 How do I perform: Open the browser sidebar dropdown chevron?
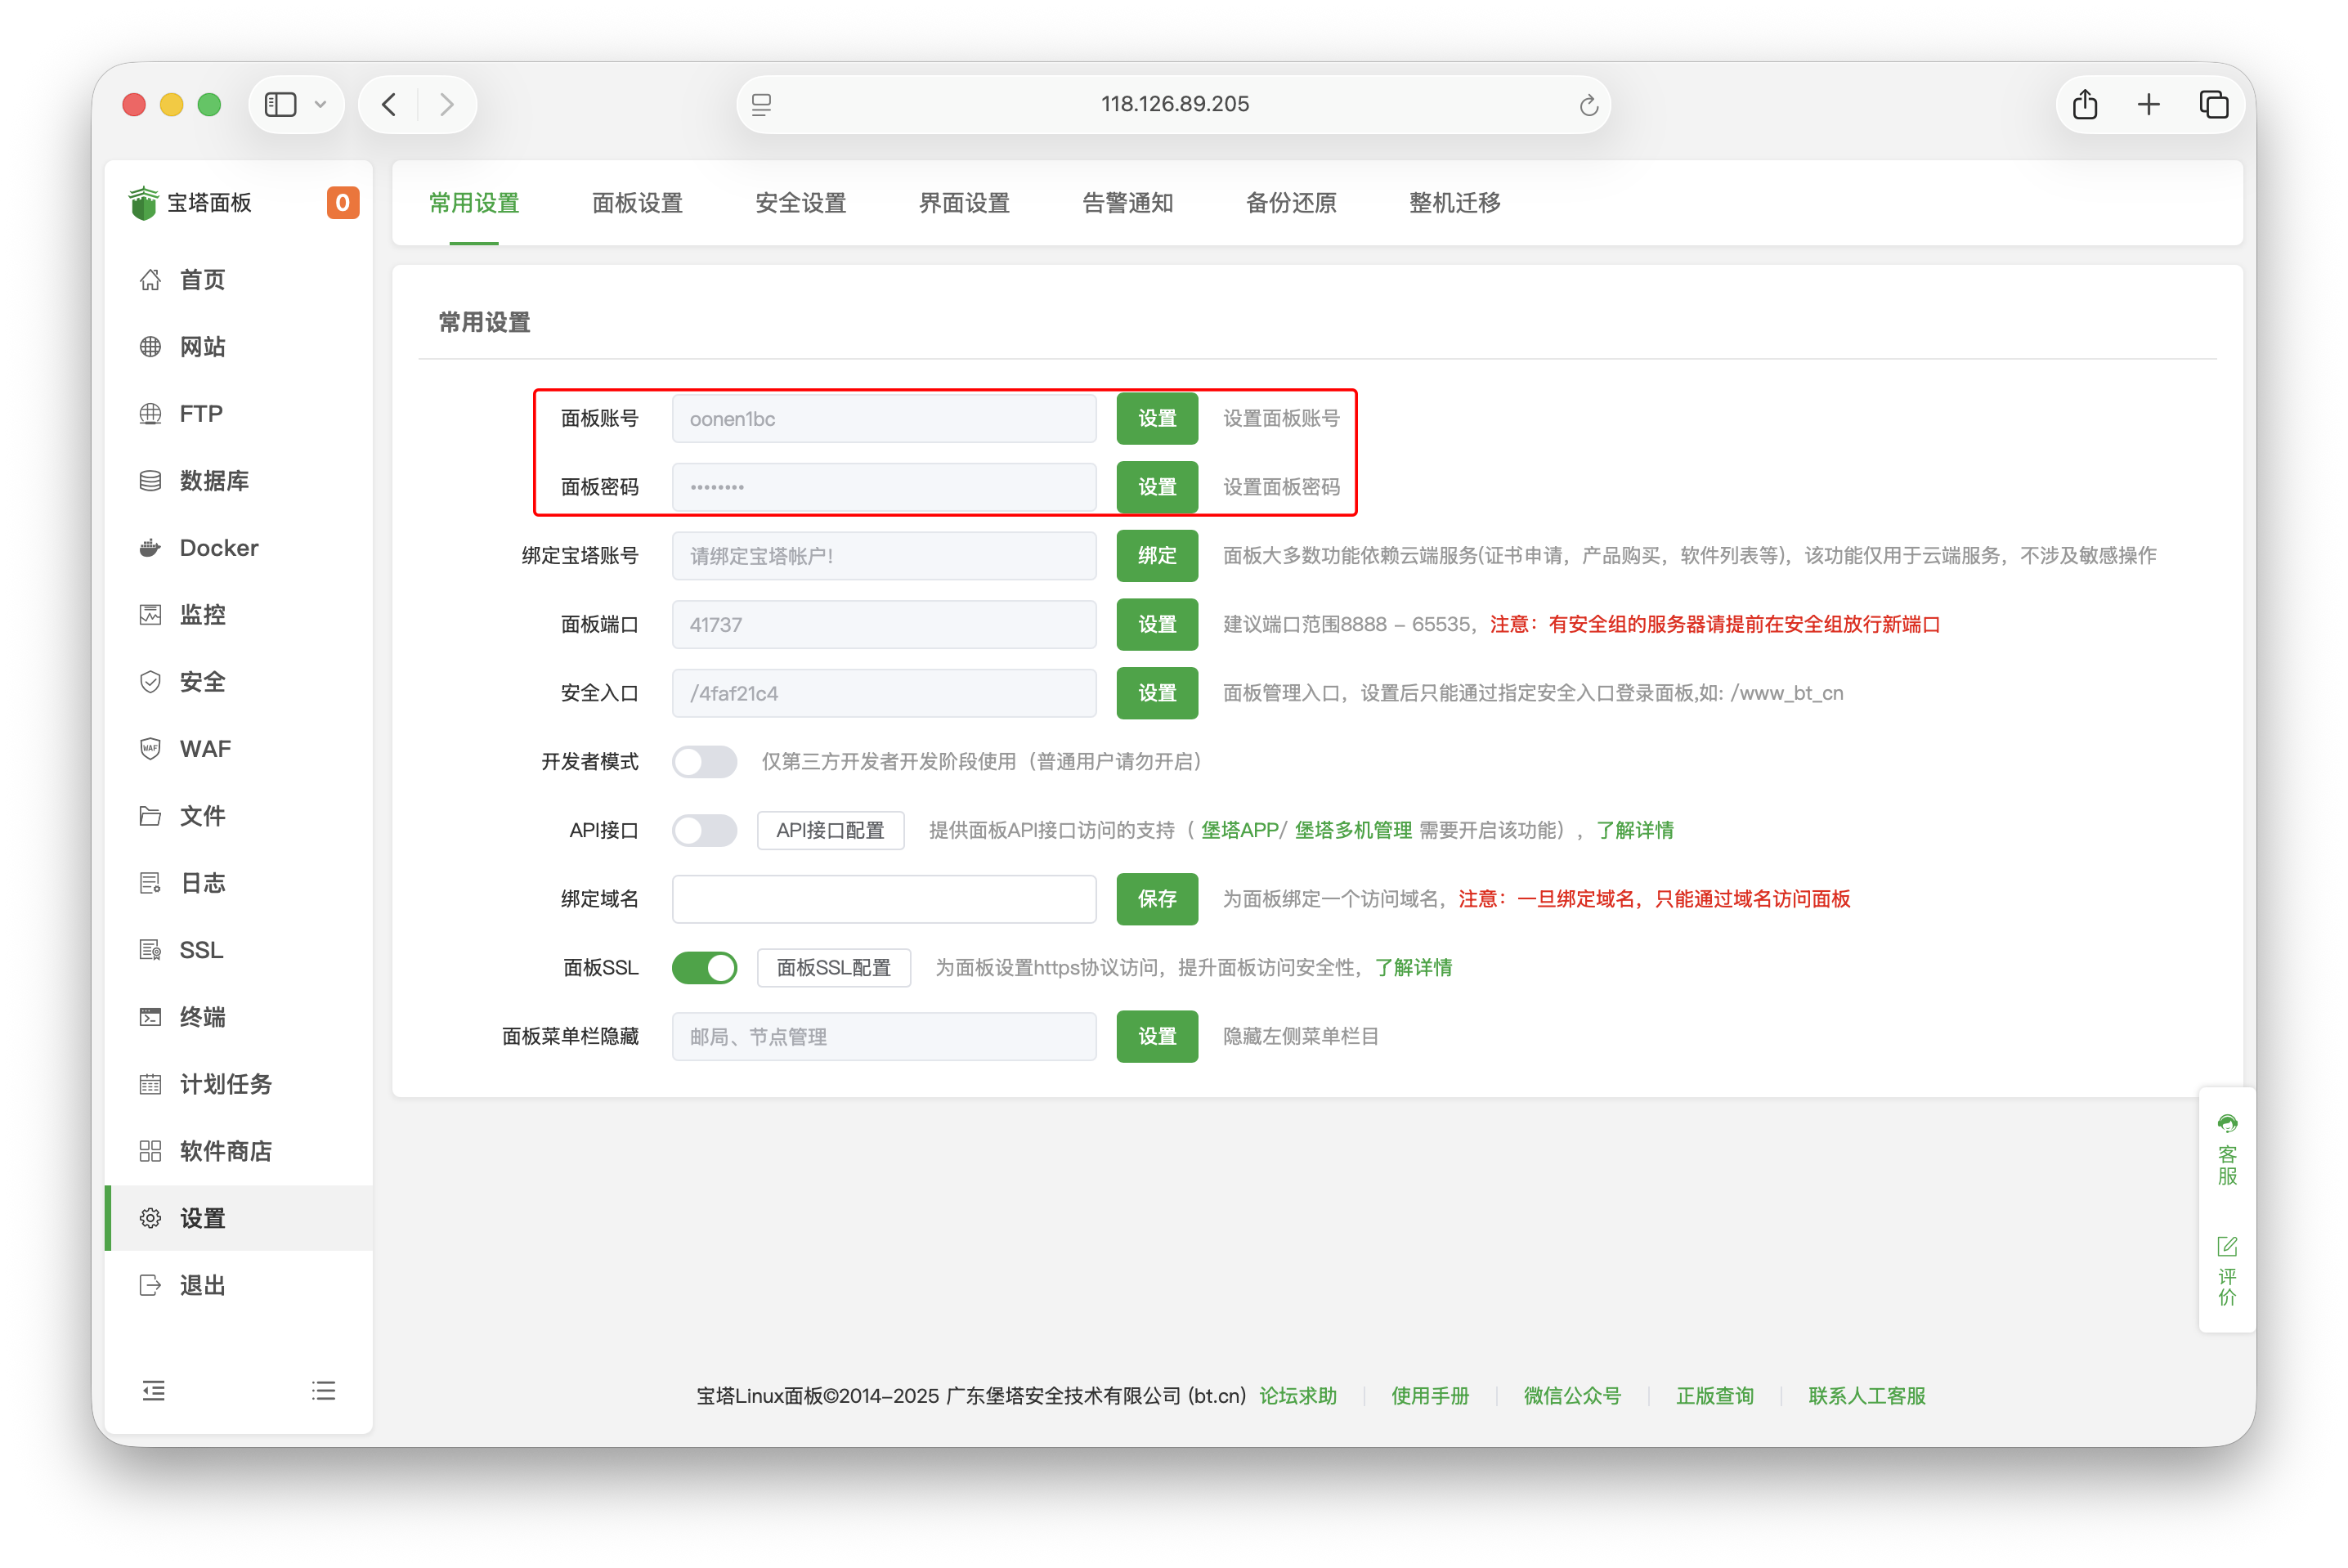pyautogui.click(x=320, y=104)
